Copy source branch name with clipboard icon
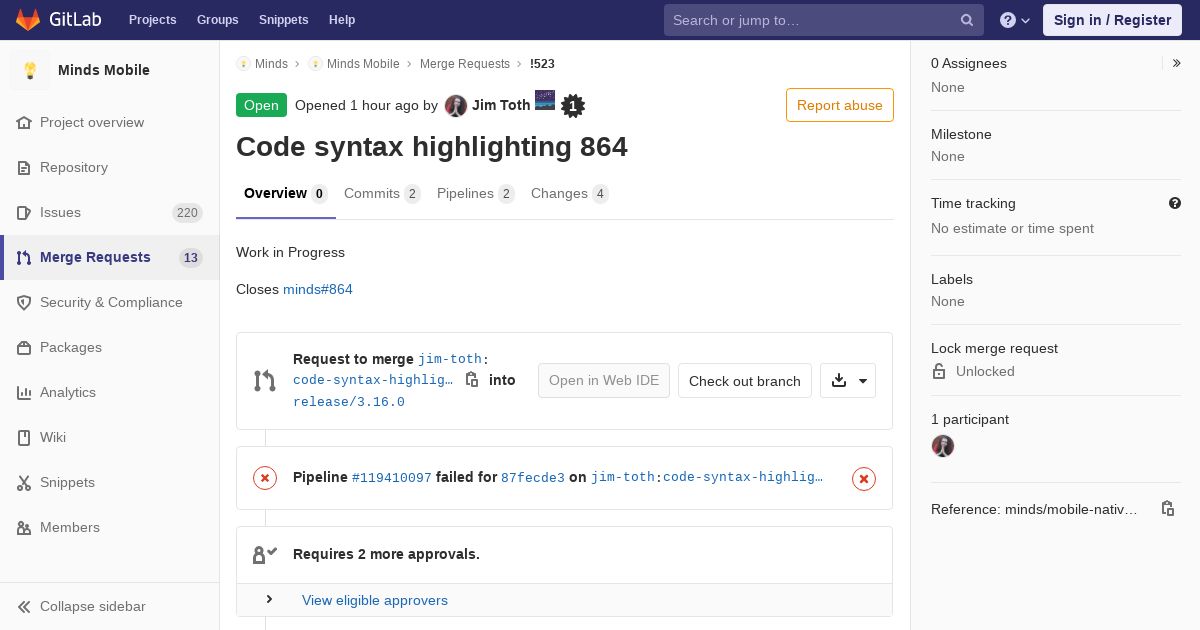Image resolution: width=1200 pixels, height=630 pixels. tap(472, 380)
